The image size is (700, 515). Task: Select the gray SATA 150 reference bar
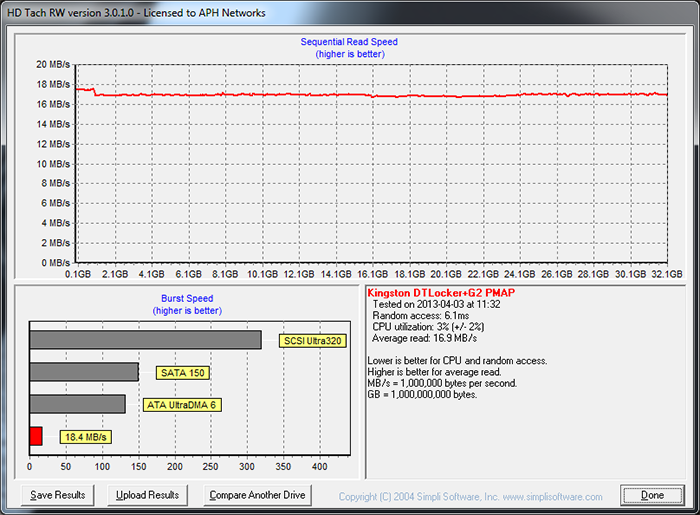84,372
